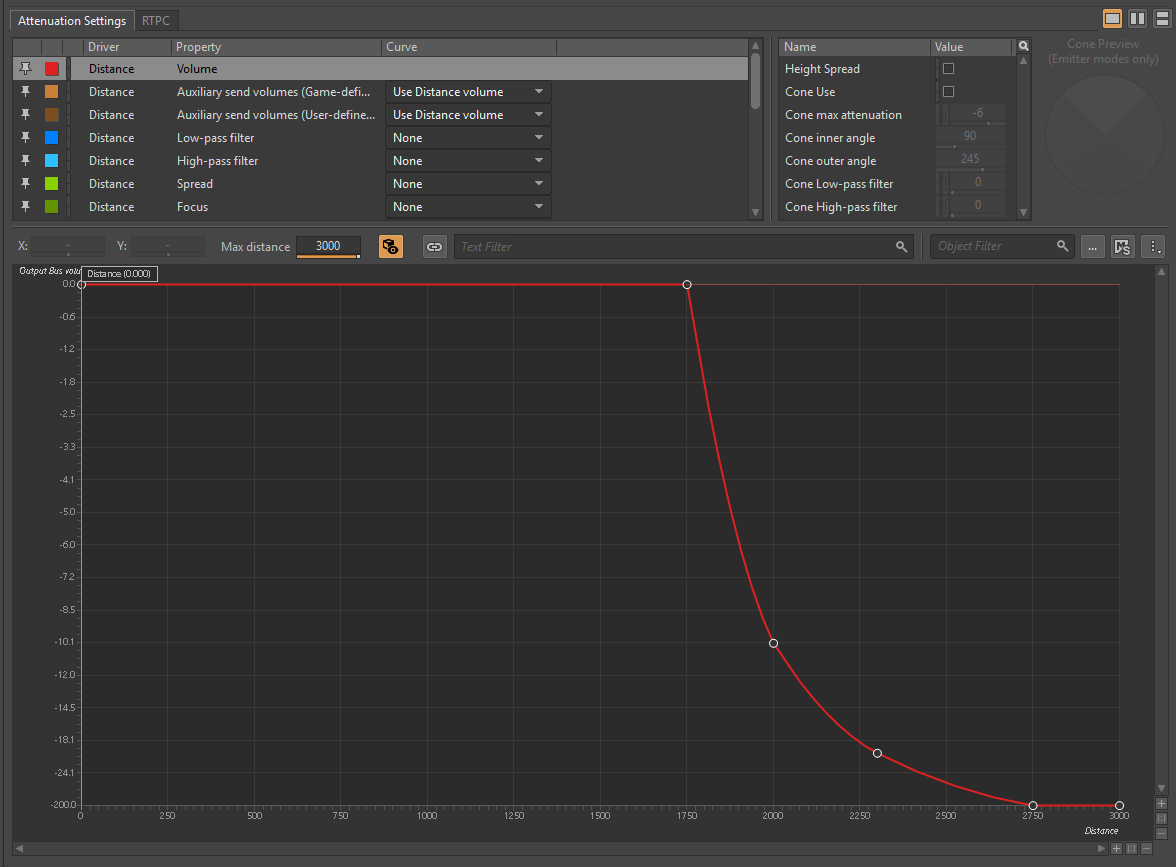The image size is (1176, 867).
Task: Zoom in the graph horizontally
Action: (1117, 848)
